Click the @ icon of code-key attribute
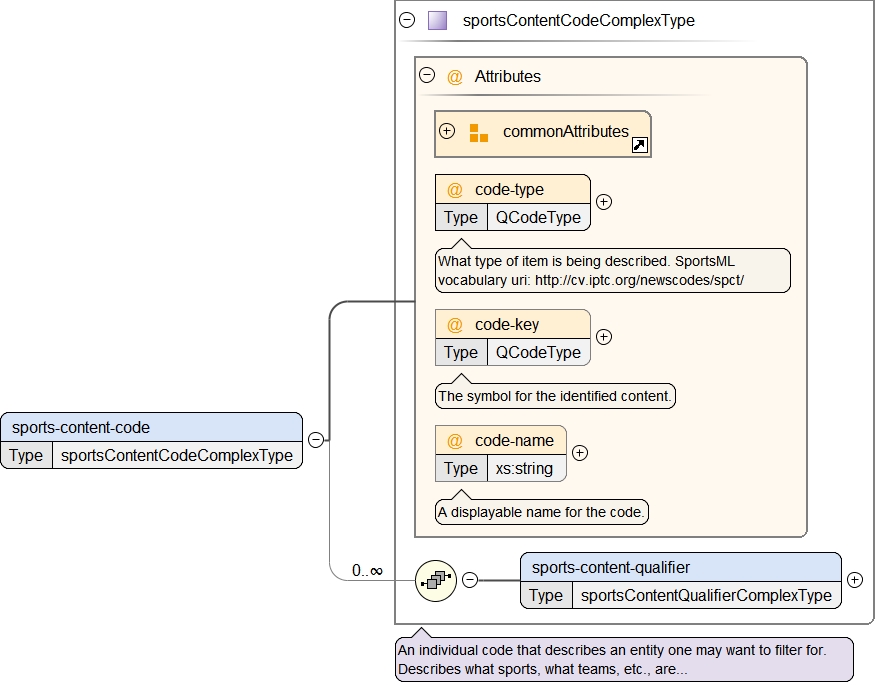 pyautogui.click(x=455, y=325)
